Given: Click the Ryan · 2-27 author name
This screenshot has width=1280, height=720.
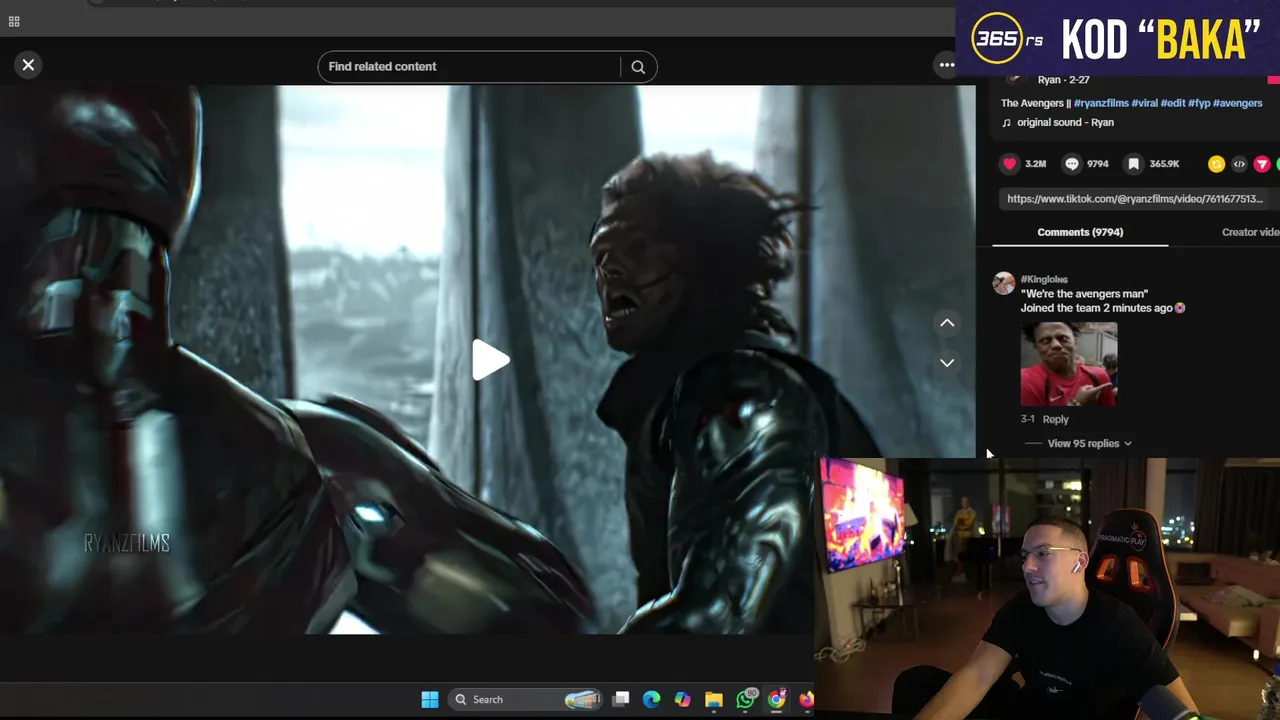Looking at the screenshot, I should click(x=1064, y=80).
